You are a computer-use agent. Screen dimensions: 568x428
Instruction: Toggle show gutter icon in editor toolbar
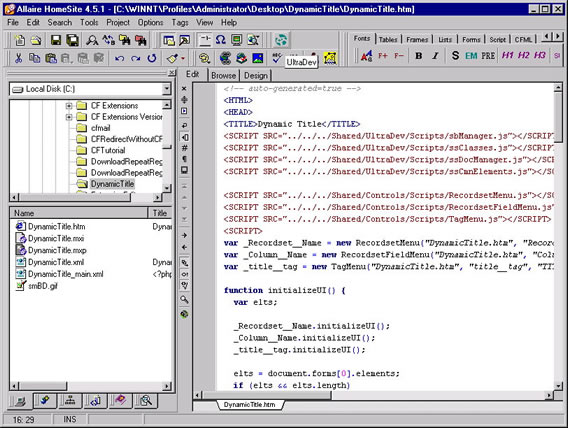tap(184, 137)
